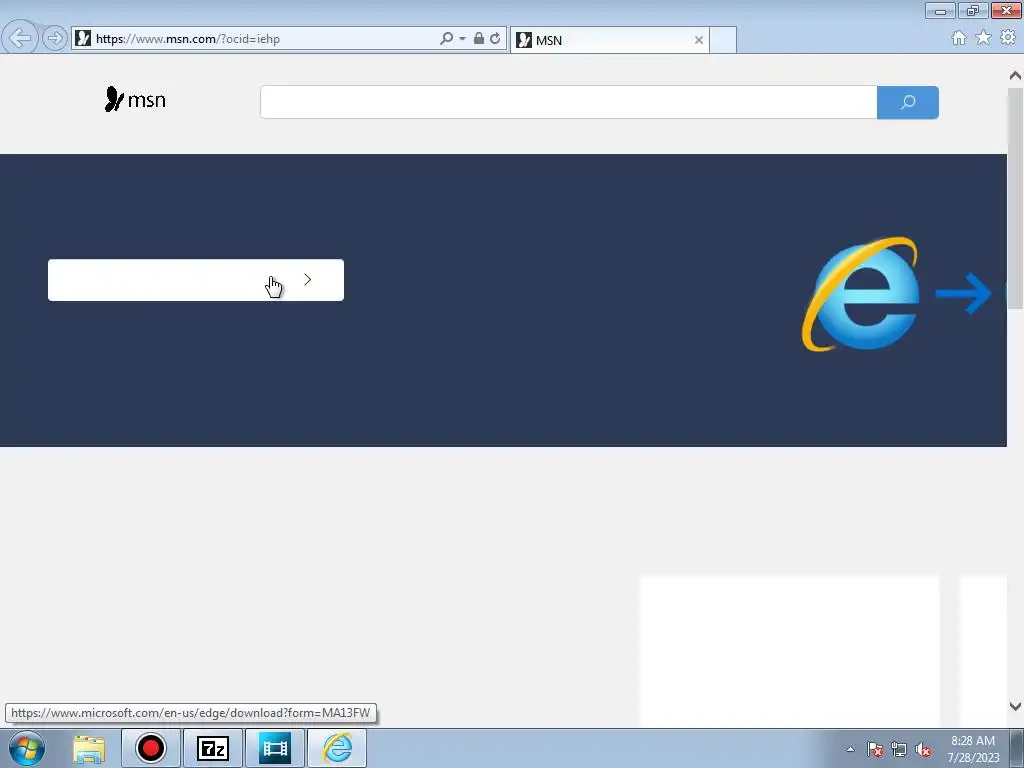
Task: Show hidden tray icons arrow
Action: 850,749
